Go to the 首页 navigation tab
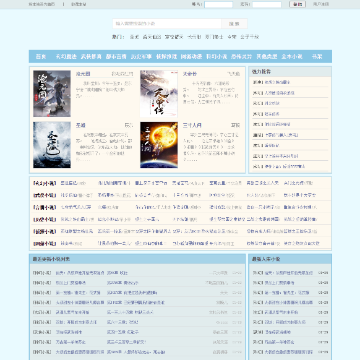Image resolution: width=360 pixels, height=360 pixels. click(41, 57)
